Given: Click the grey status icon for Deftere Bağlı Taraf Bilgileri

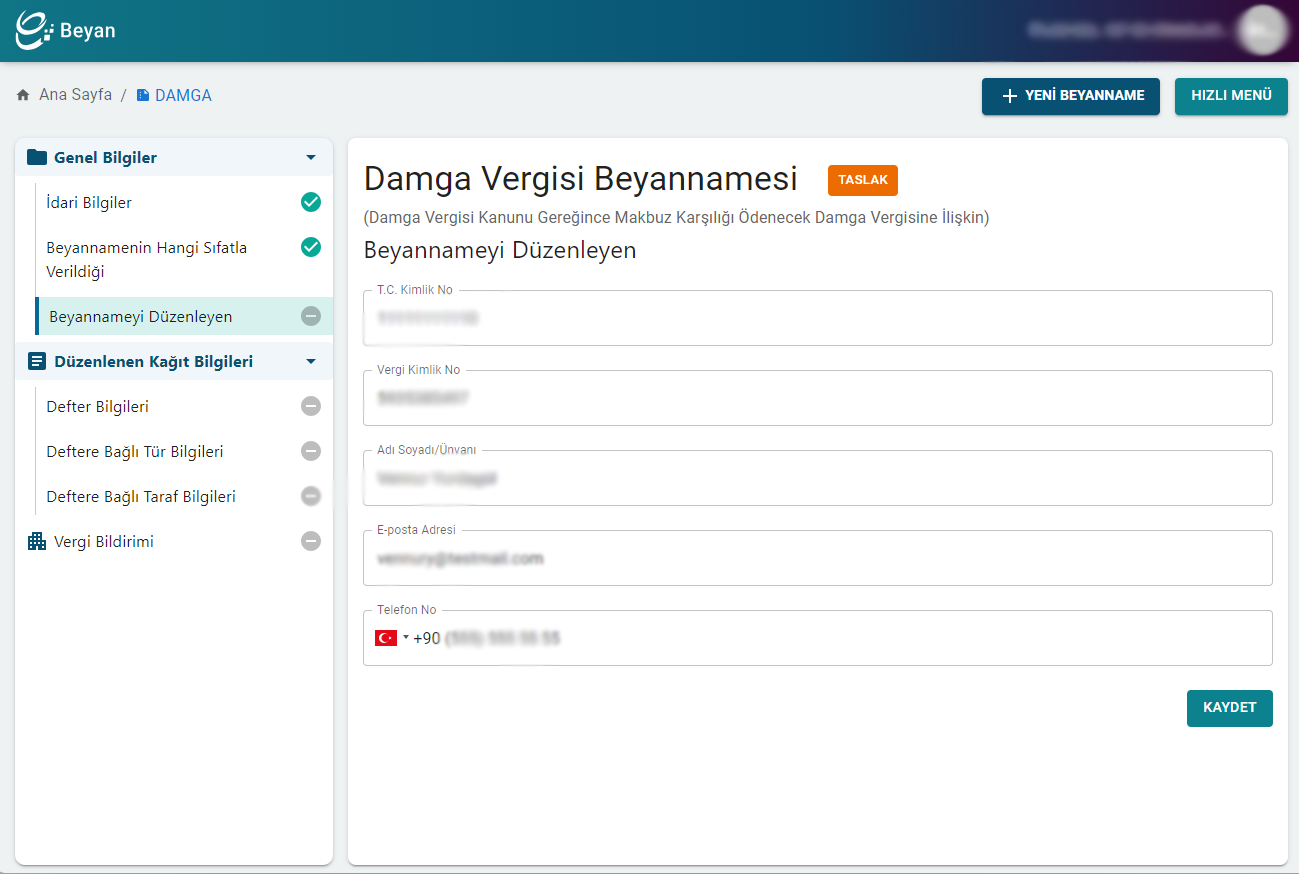Looking at the screenshot, I should click(311, 496).
